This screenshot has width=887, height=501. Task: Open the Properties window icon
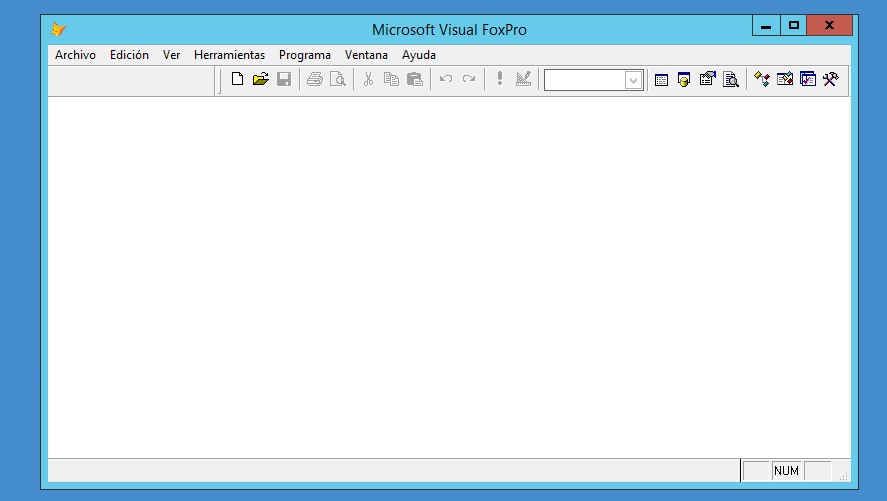tap(707, 79)
